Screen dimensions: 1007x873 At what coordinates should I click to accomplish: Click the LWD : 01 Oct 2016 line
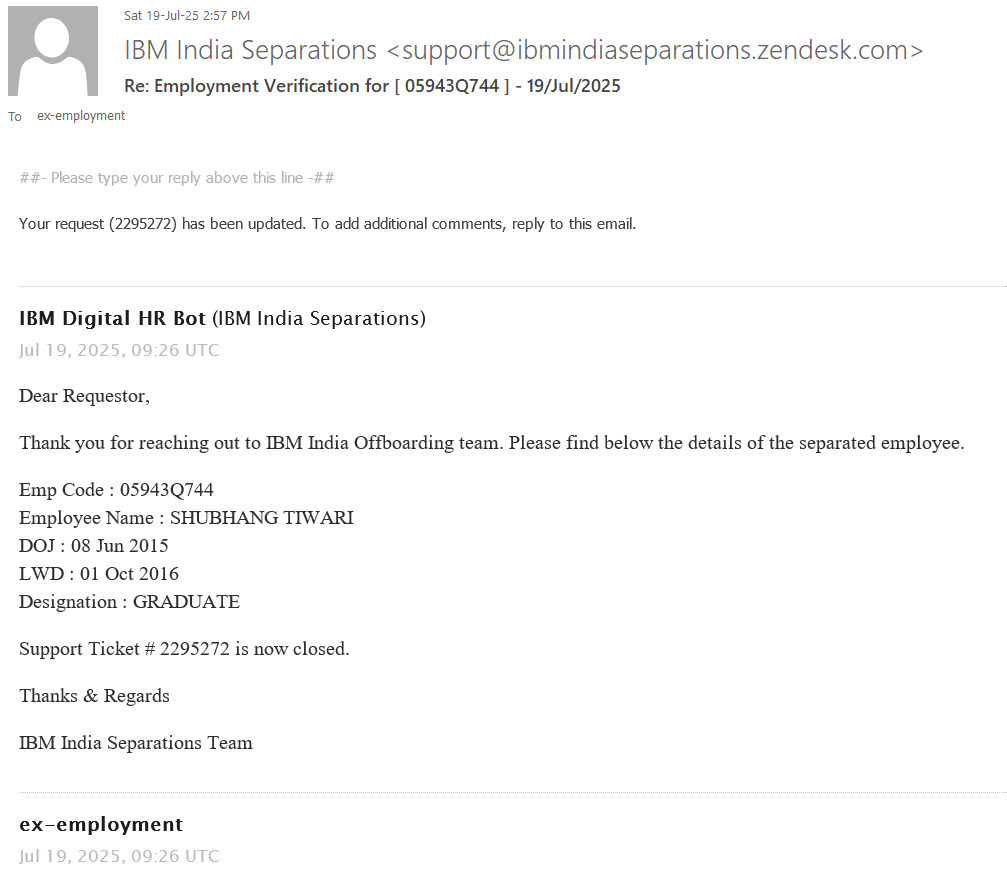tap(98, 574)
